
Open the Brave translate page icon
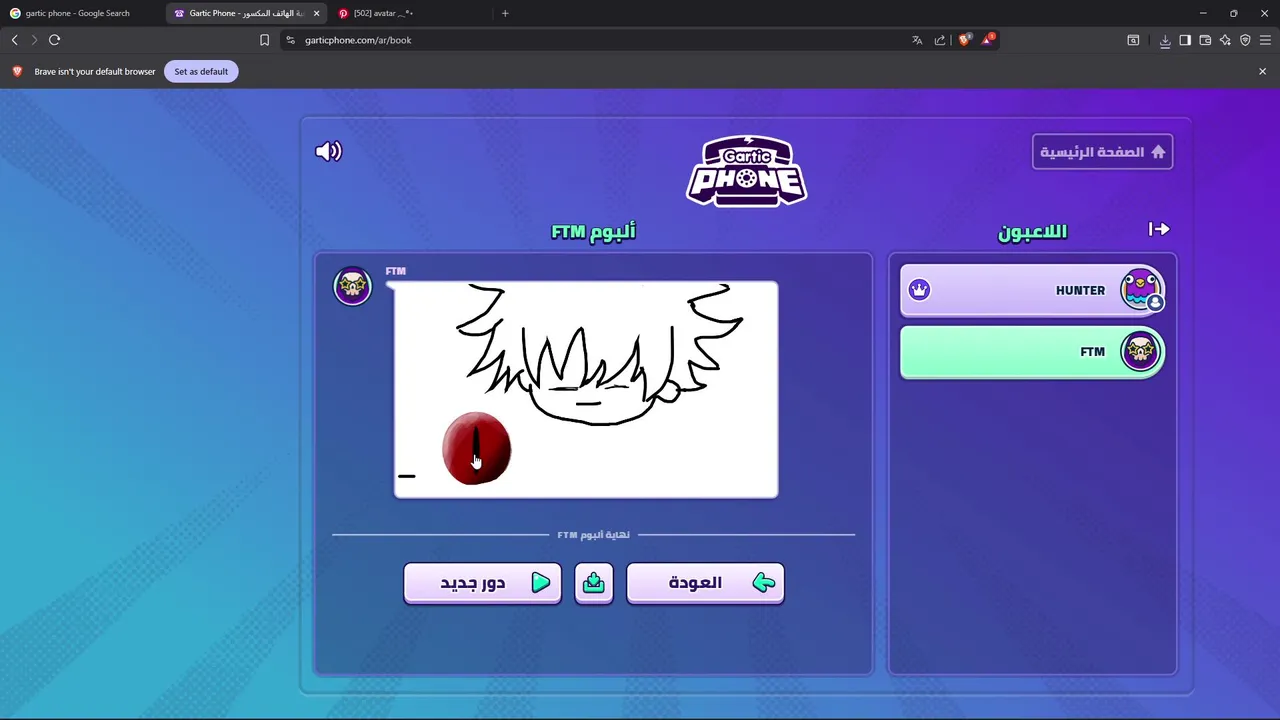(917, 40)
